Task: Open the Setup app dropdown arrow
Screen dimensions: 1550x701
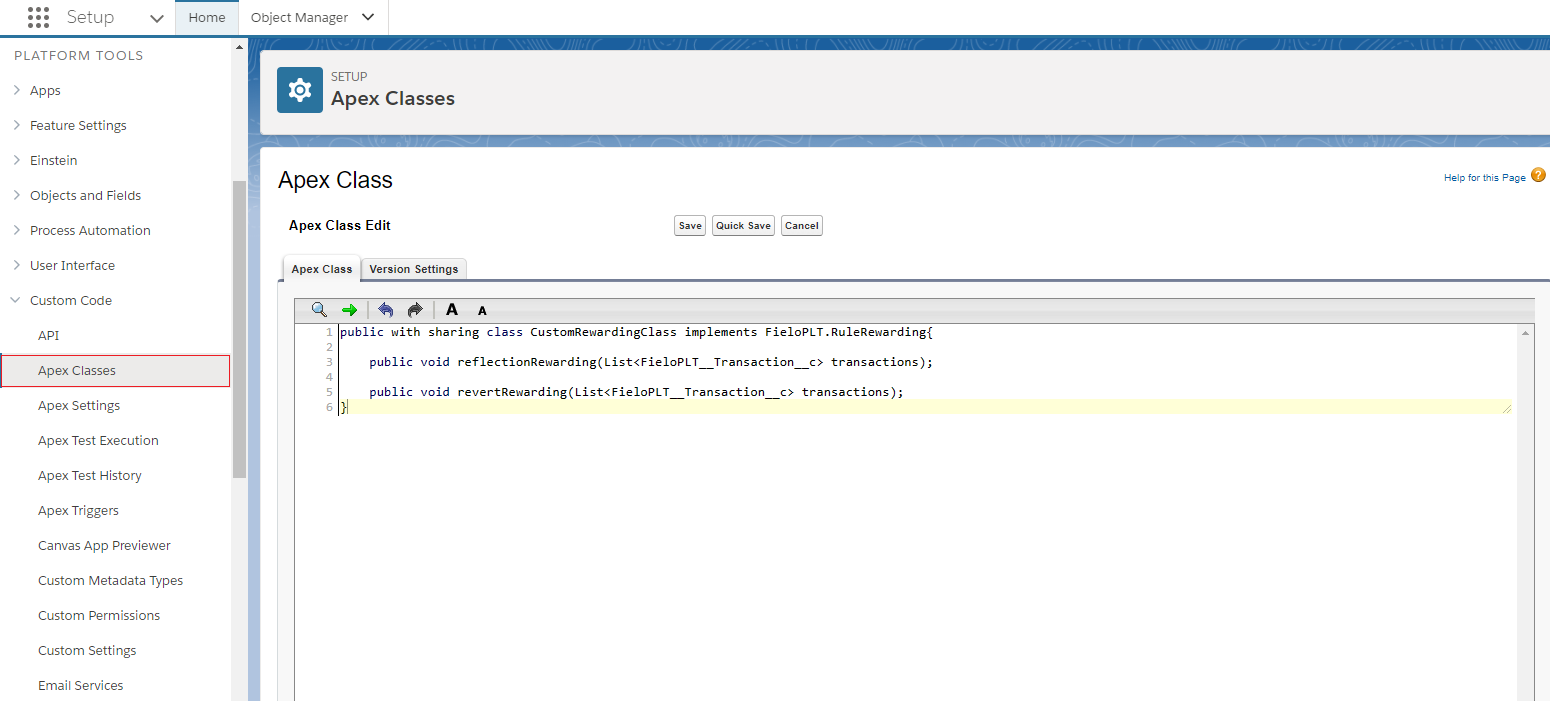Action: click(x=156, y=18)
